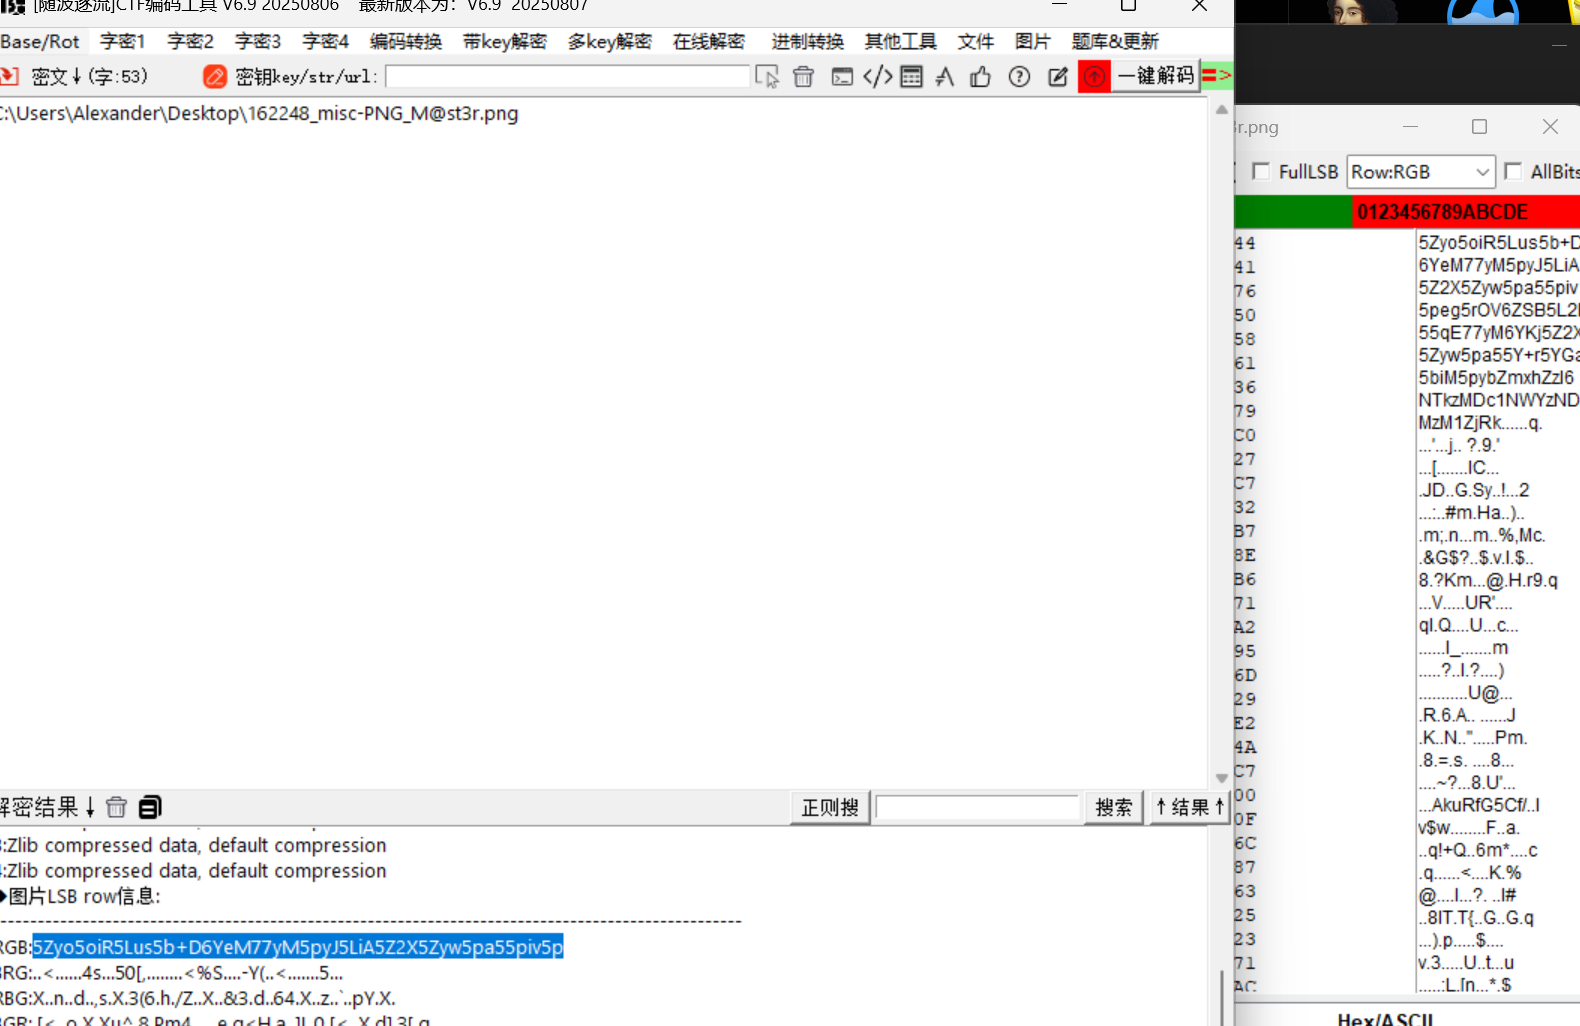This screenshot has height=1026, width=1580.
Task: Open the calculator table icon
Action: click(x=911, y=76)
